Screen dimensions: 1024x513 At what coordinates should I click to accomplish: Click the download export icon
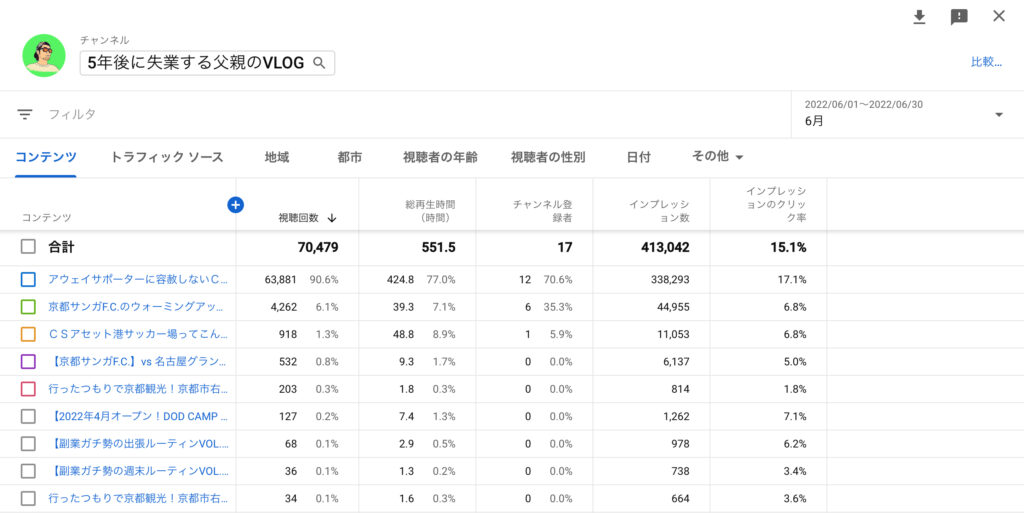click(919, 17)
